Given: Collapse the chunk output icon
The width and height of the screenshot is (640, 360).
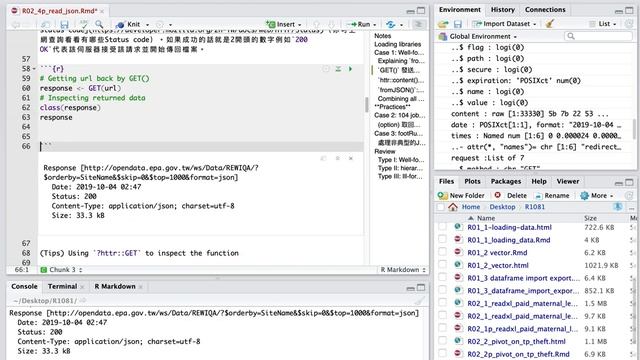Looking at the screenshot, I should click(338, 158).
